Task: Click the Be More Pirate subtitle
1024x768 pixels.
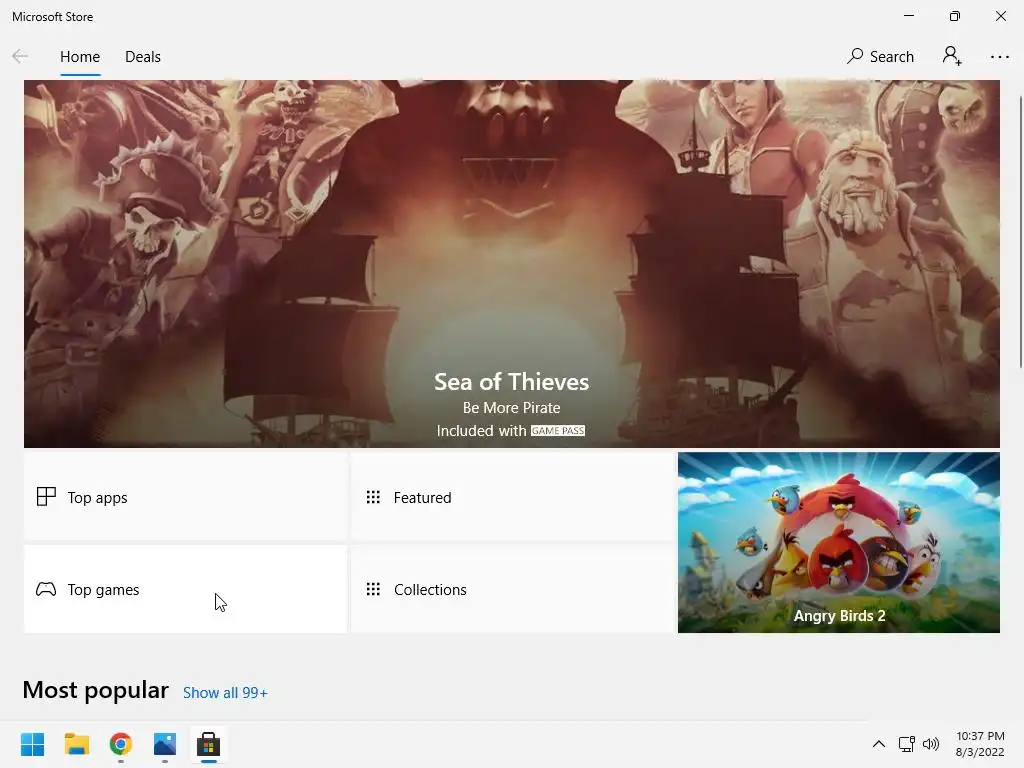Action: pyautogui.click(x=511, y=408)
